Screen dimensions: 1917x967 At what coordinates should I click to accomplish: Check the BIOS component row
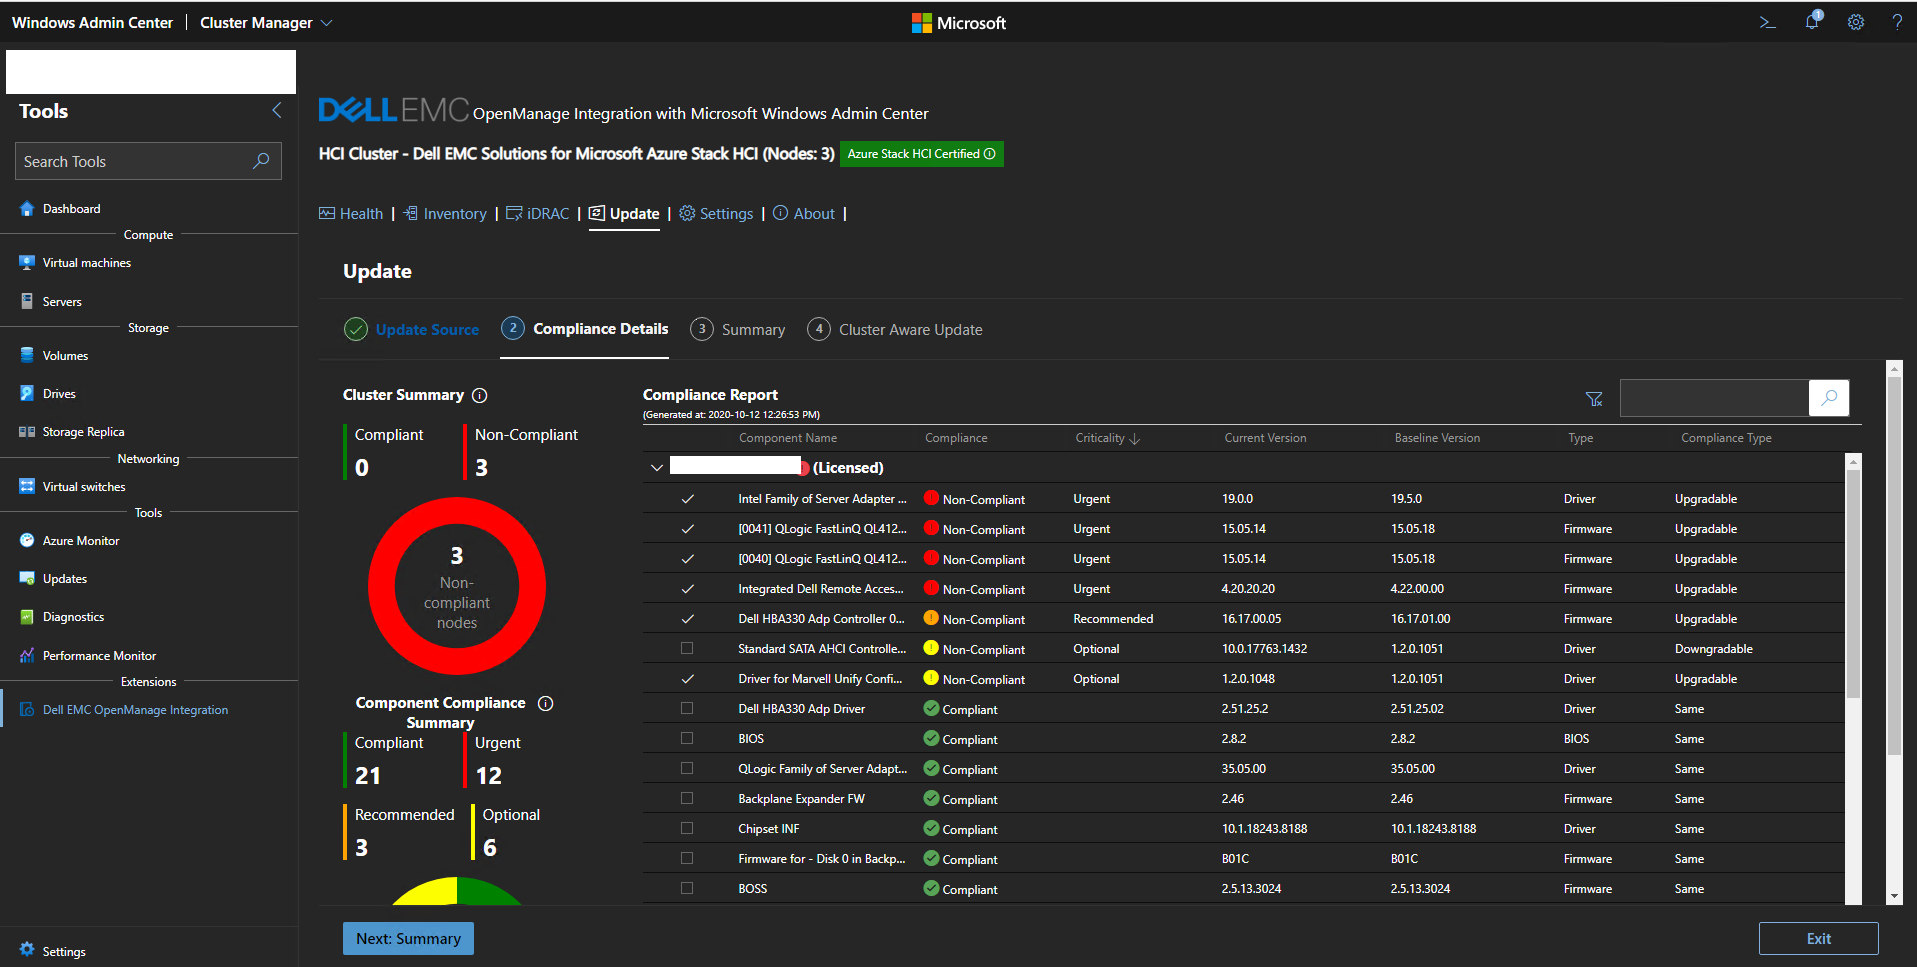point(687,739)
